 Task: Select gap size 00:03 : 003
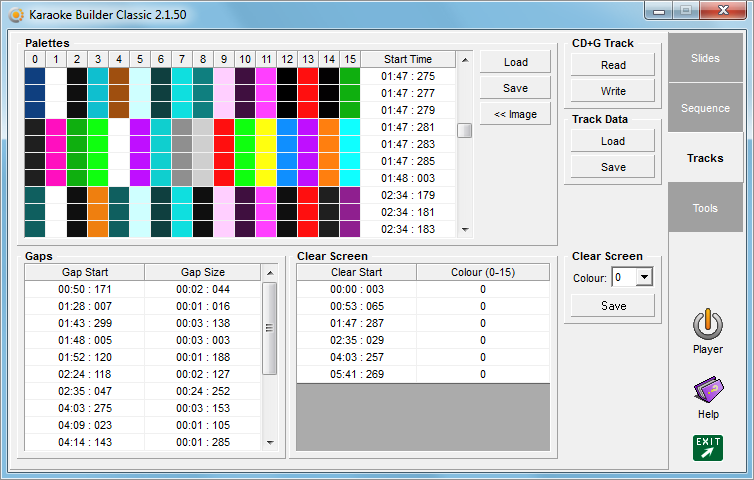click(203, 340)
